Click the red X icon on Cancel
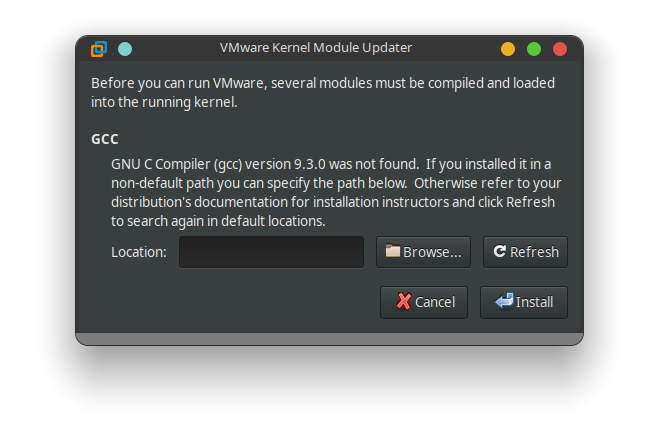This screenshot has height=431, width=659. 403,301
